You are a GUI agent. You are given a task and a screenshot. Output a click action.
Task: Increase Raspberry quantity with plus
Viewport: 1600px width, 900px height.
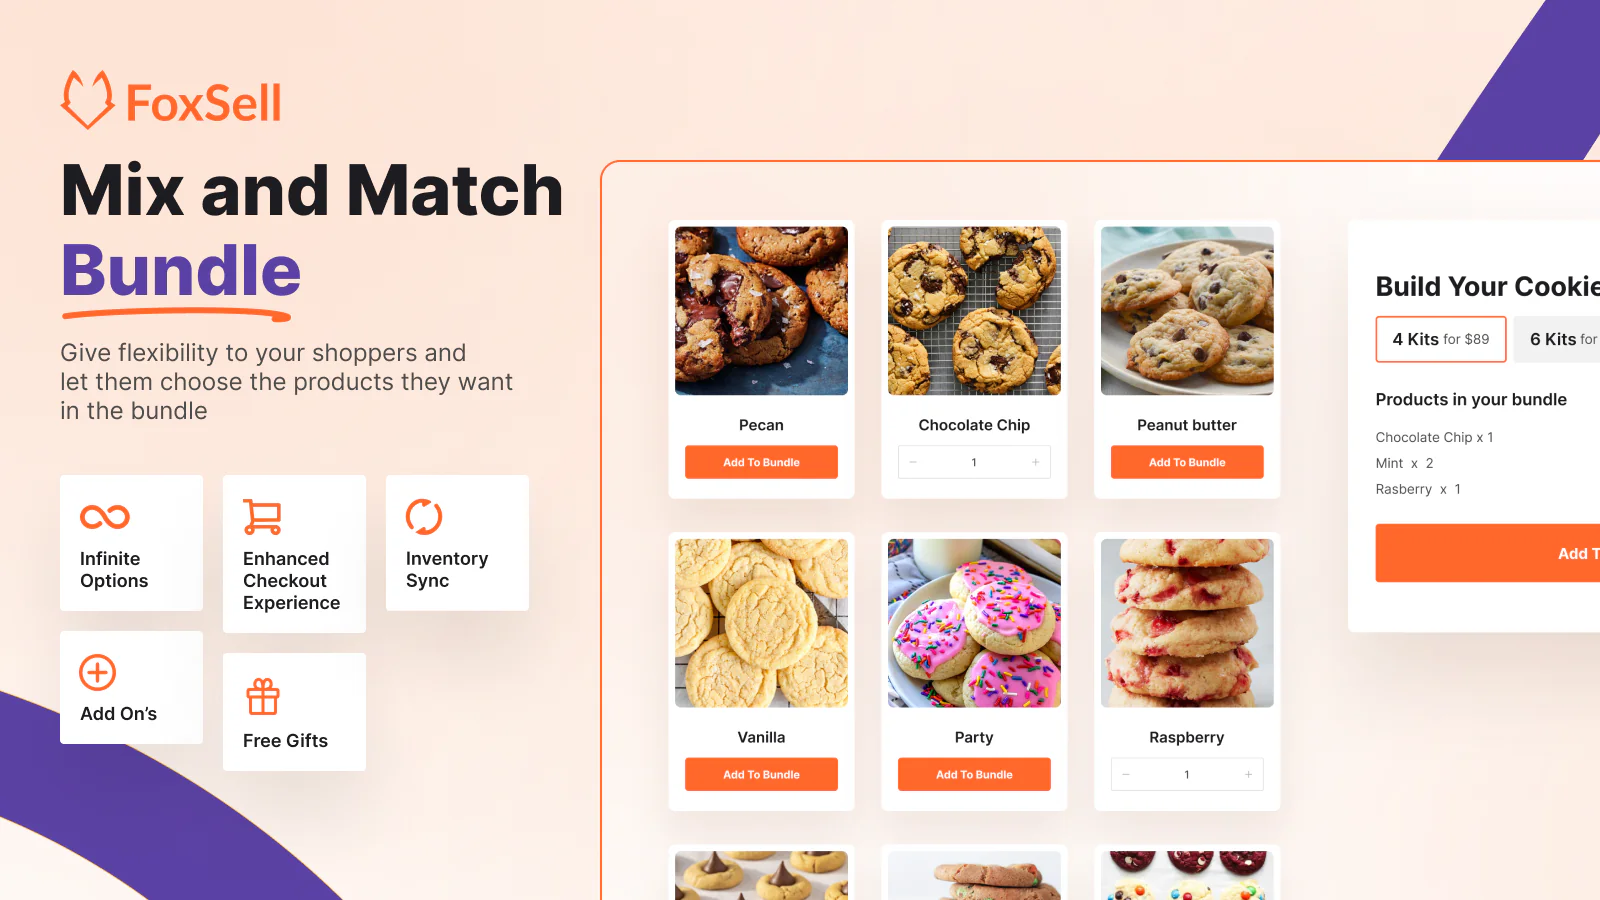(1249, 774)
